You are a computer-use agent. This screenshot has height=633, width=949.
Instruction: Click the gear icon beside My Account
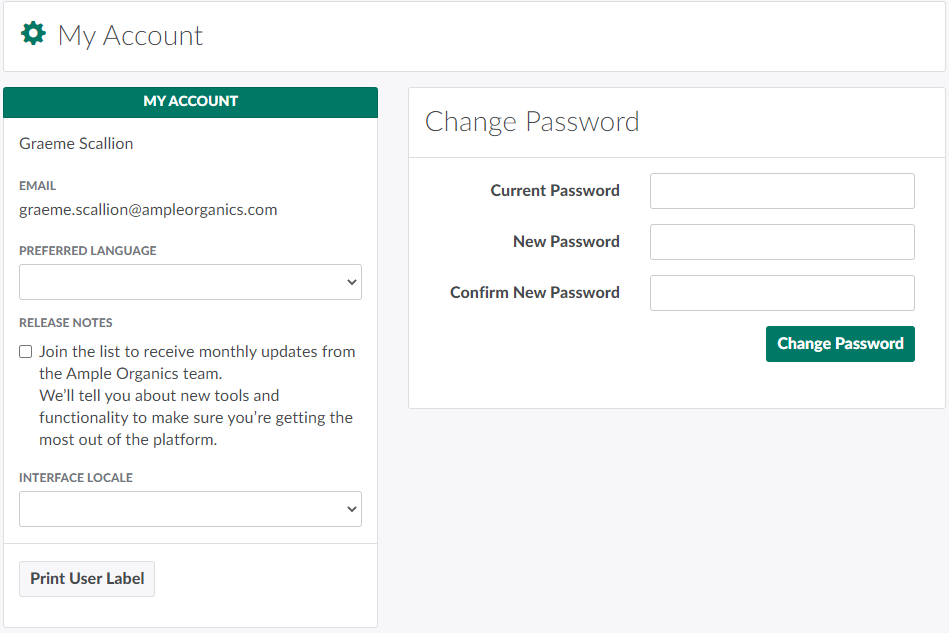tap(33, 35)
